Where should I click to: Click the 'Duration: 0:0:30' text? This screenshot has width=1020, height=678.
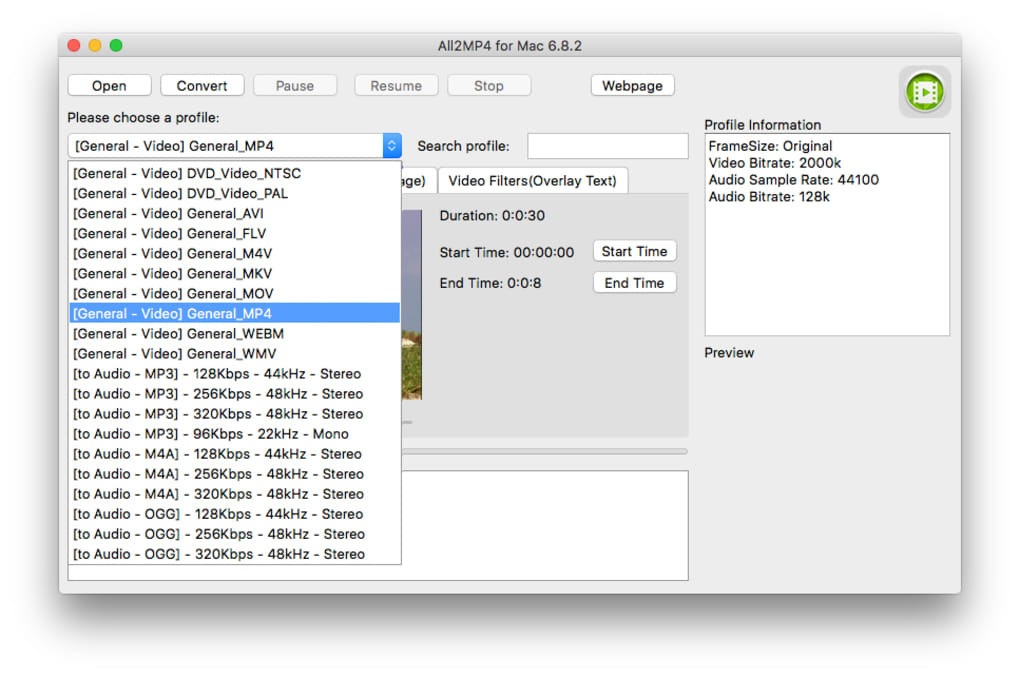click(492, 216)
